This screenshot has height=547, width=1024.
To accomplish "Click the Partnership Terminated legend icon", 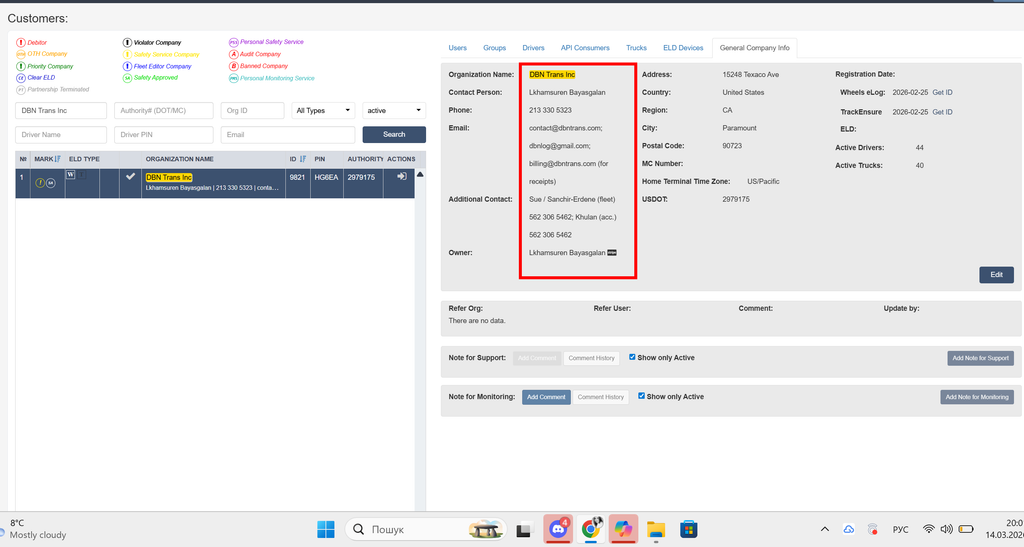I will 20,89.
